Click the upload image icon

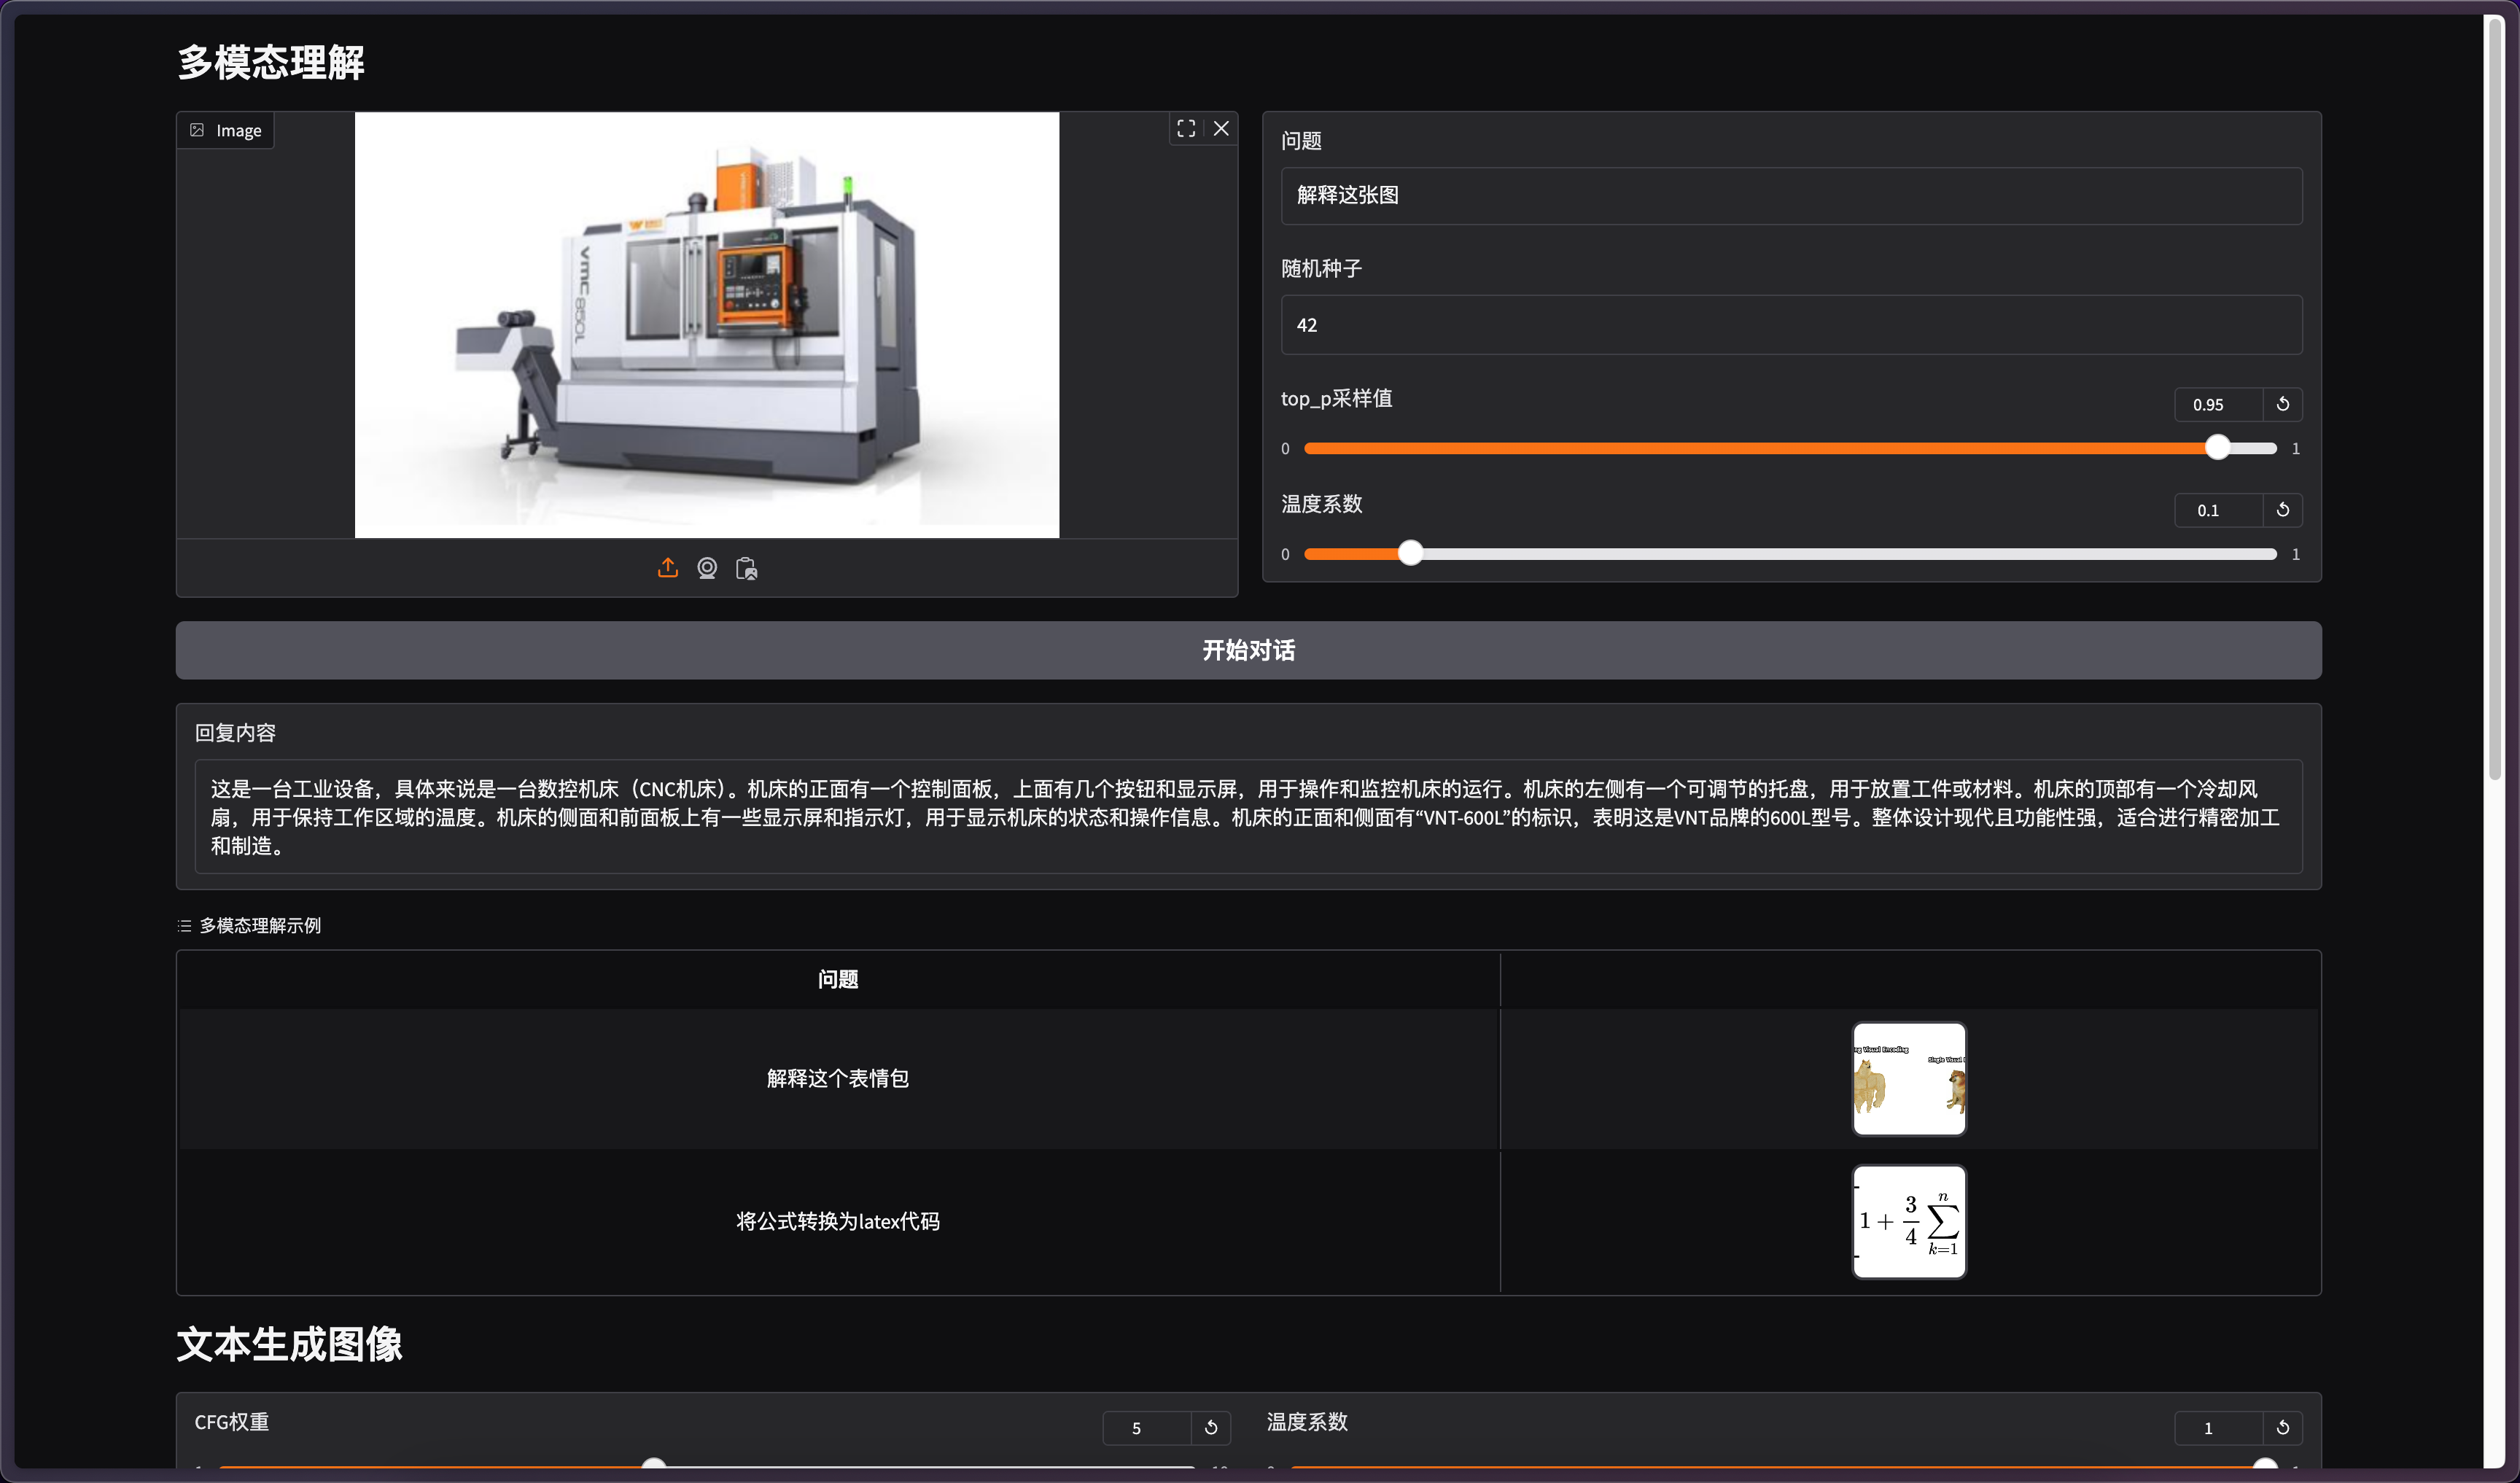click(x=668, y=568)
